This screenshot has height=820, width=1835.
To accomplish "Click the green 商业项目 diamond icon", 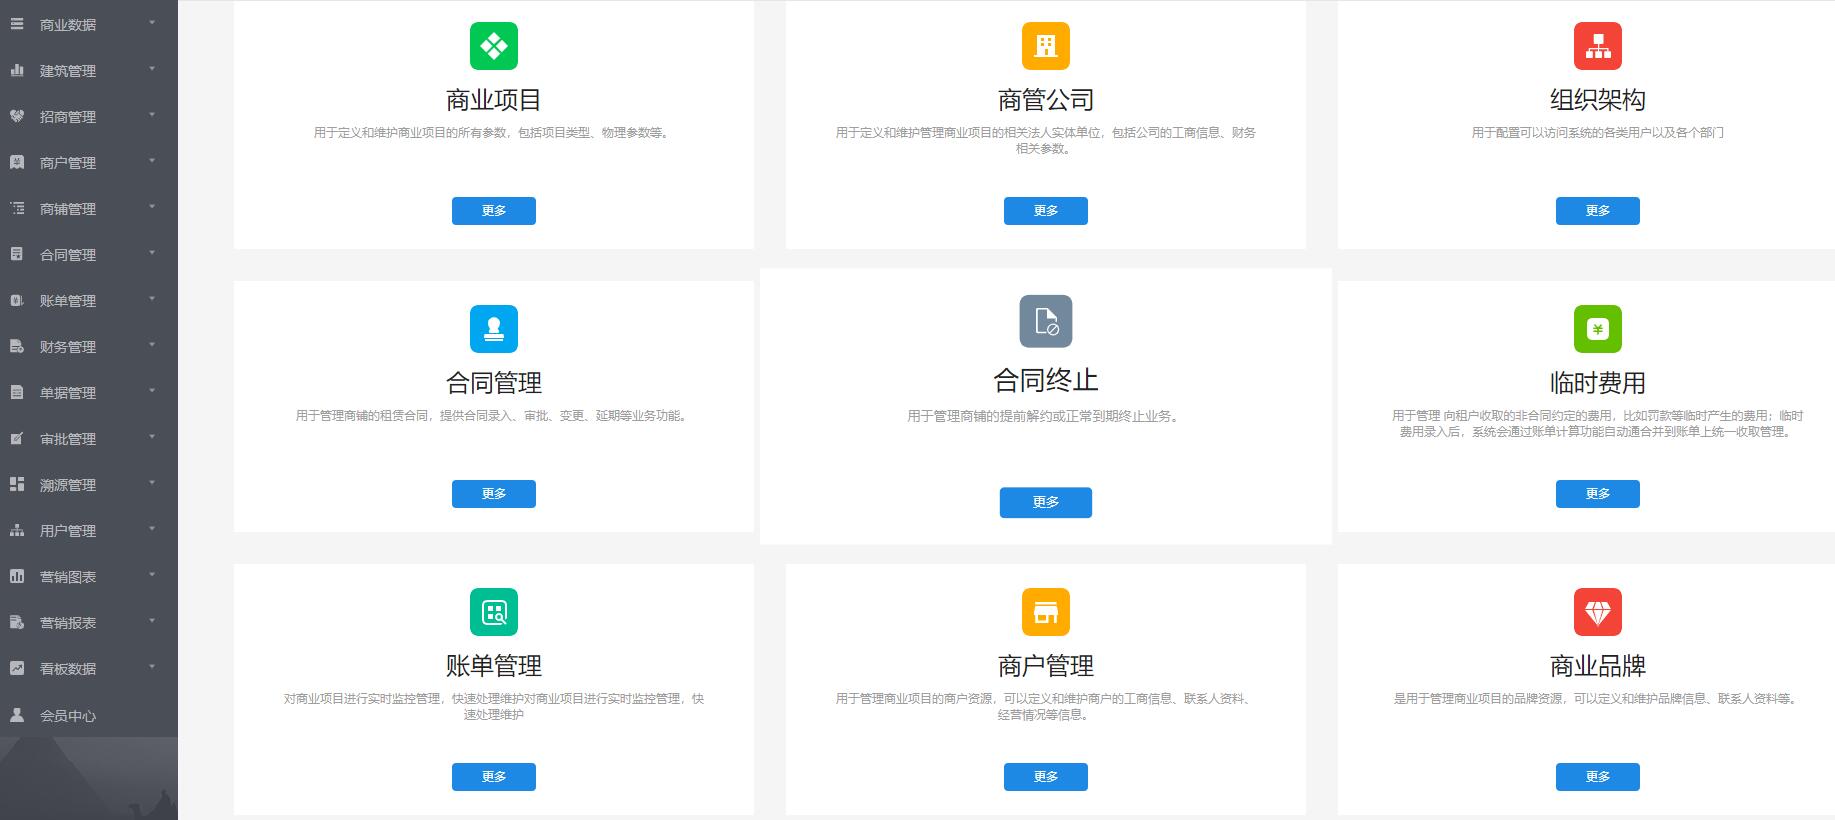I will [494, 46].
